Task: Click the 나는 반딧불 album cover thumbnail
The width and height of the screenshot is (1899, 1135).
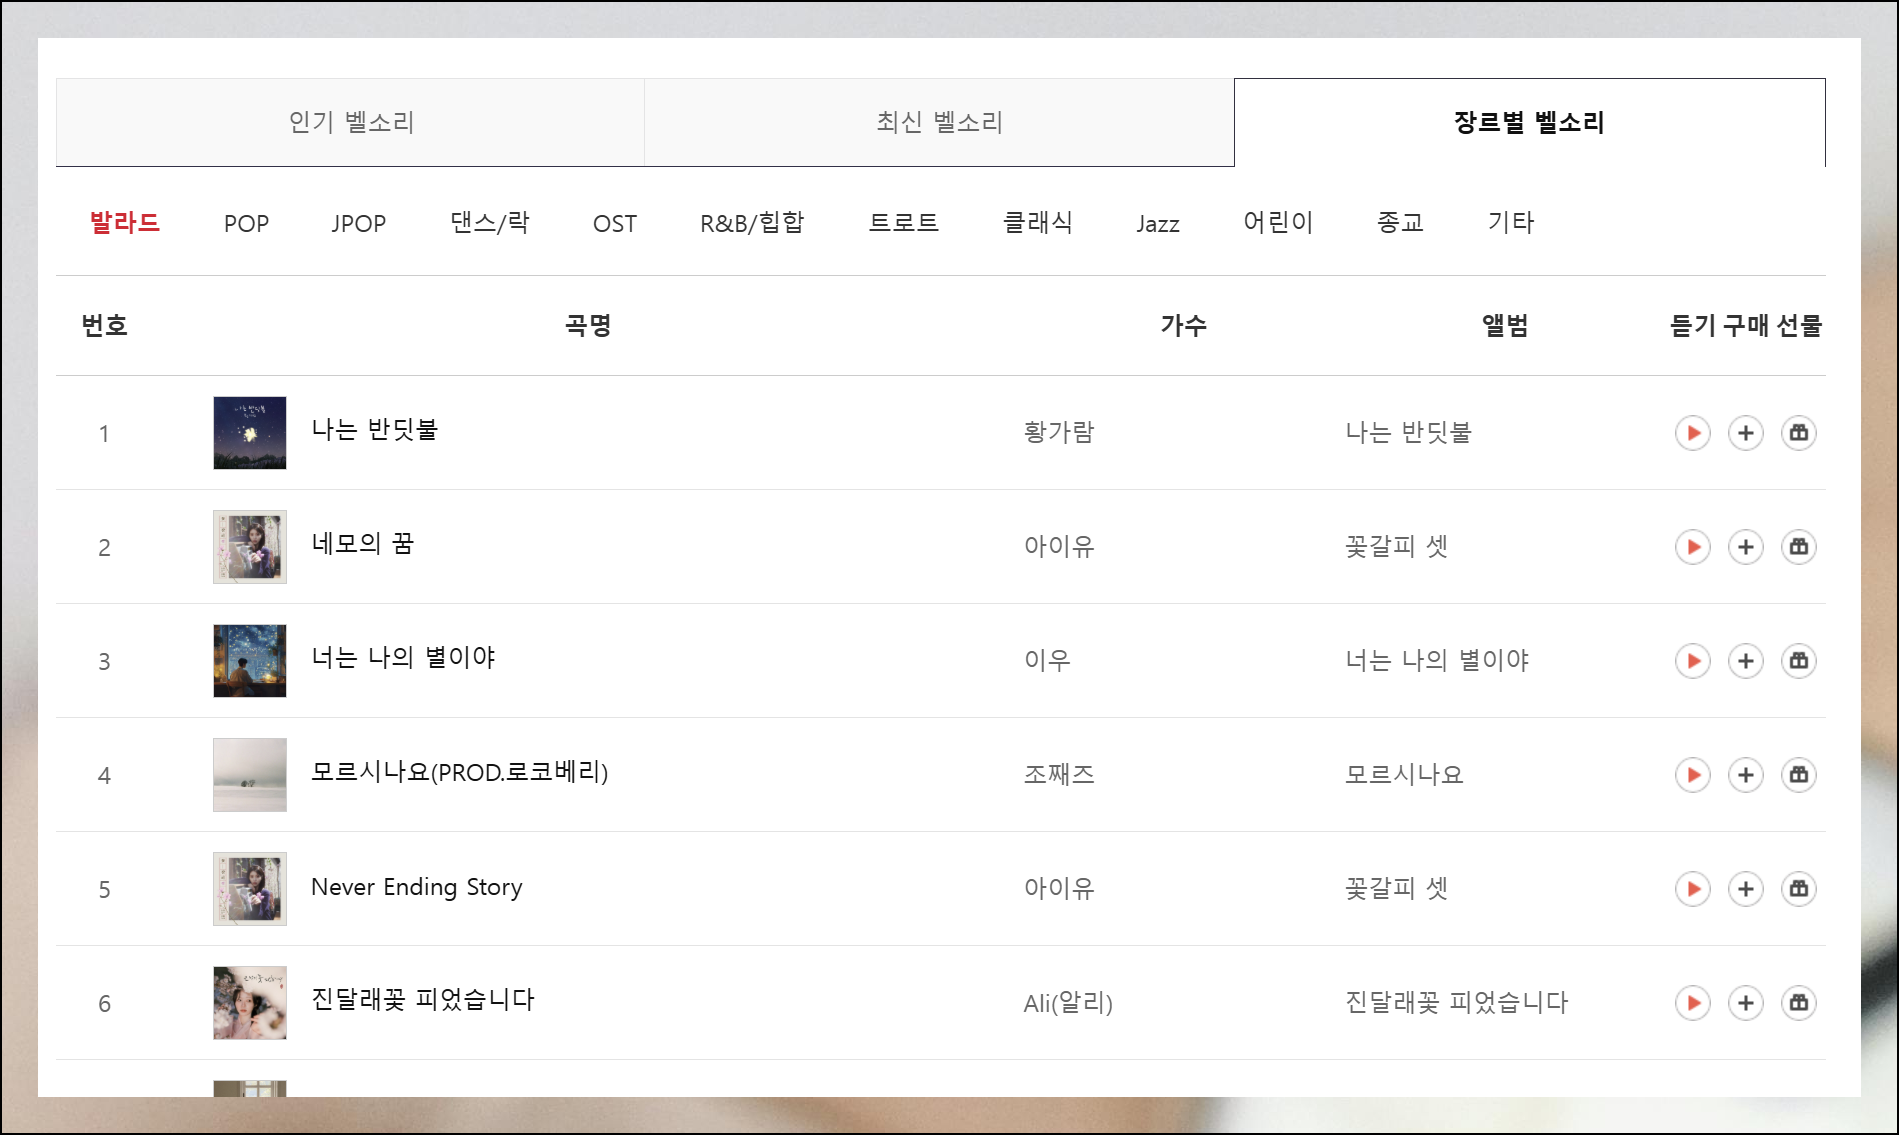Action: [x=250, y=433]
